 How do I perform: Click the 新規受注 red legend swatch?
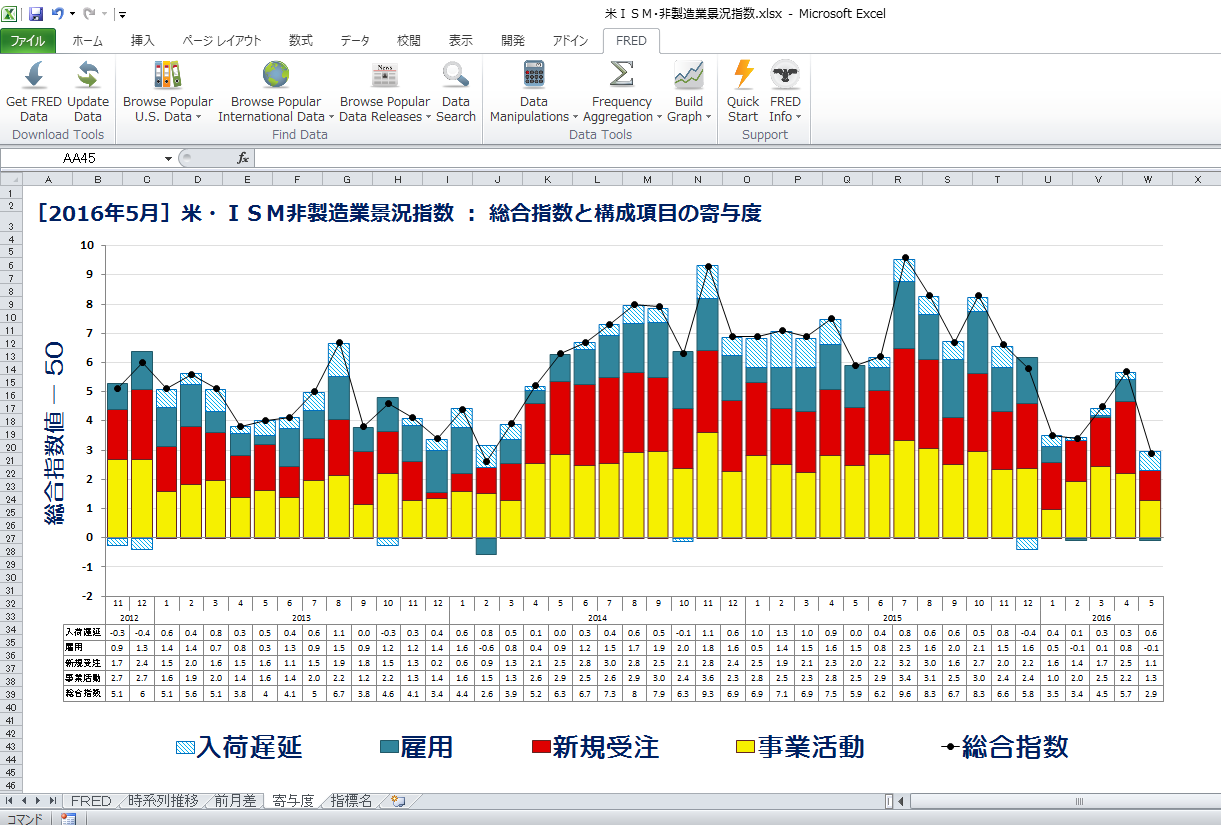[x=540, y=747]
